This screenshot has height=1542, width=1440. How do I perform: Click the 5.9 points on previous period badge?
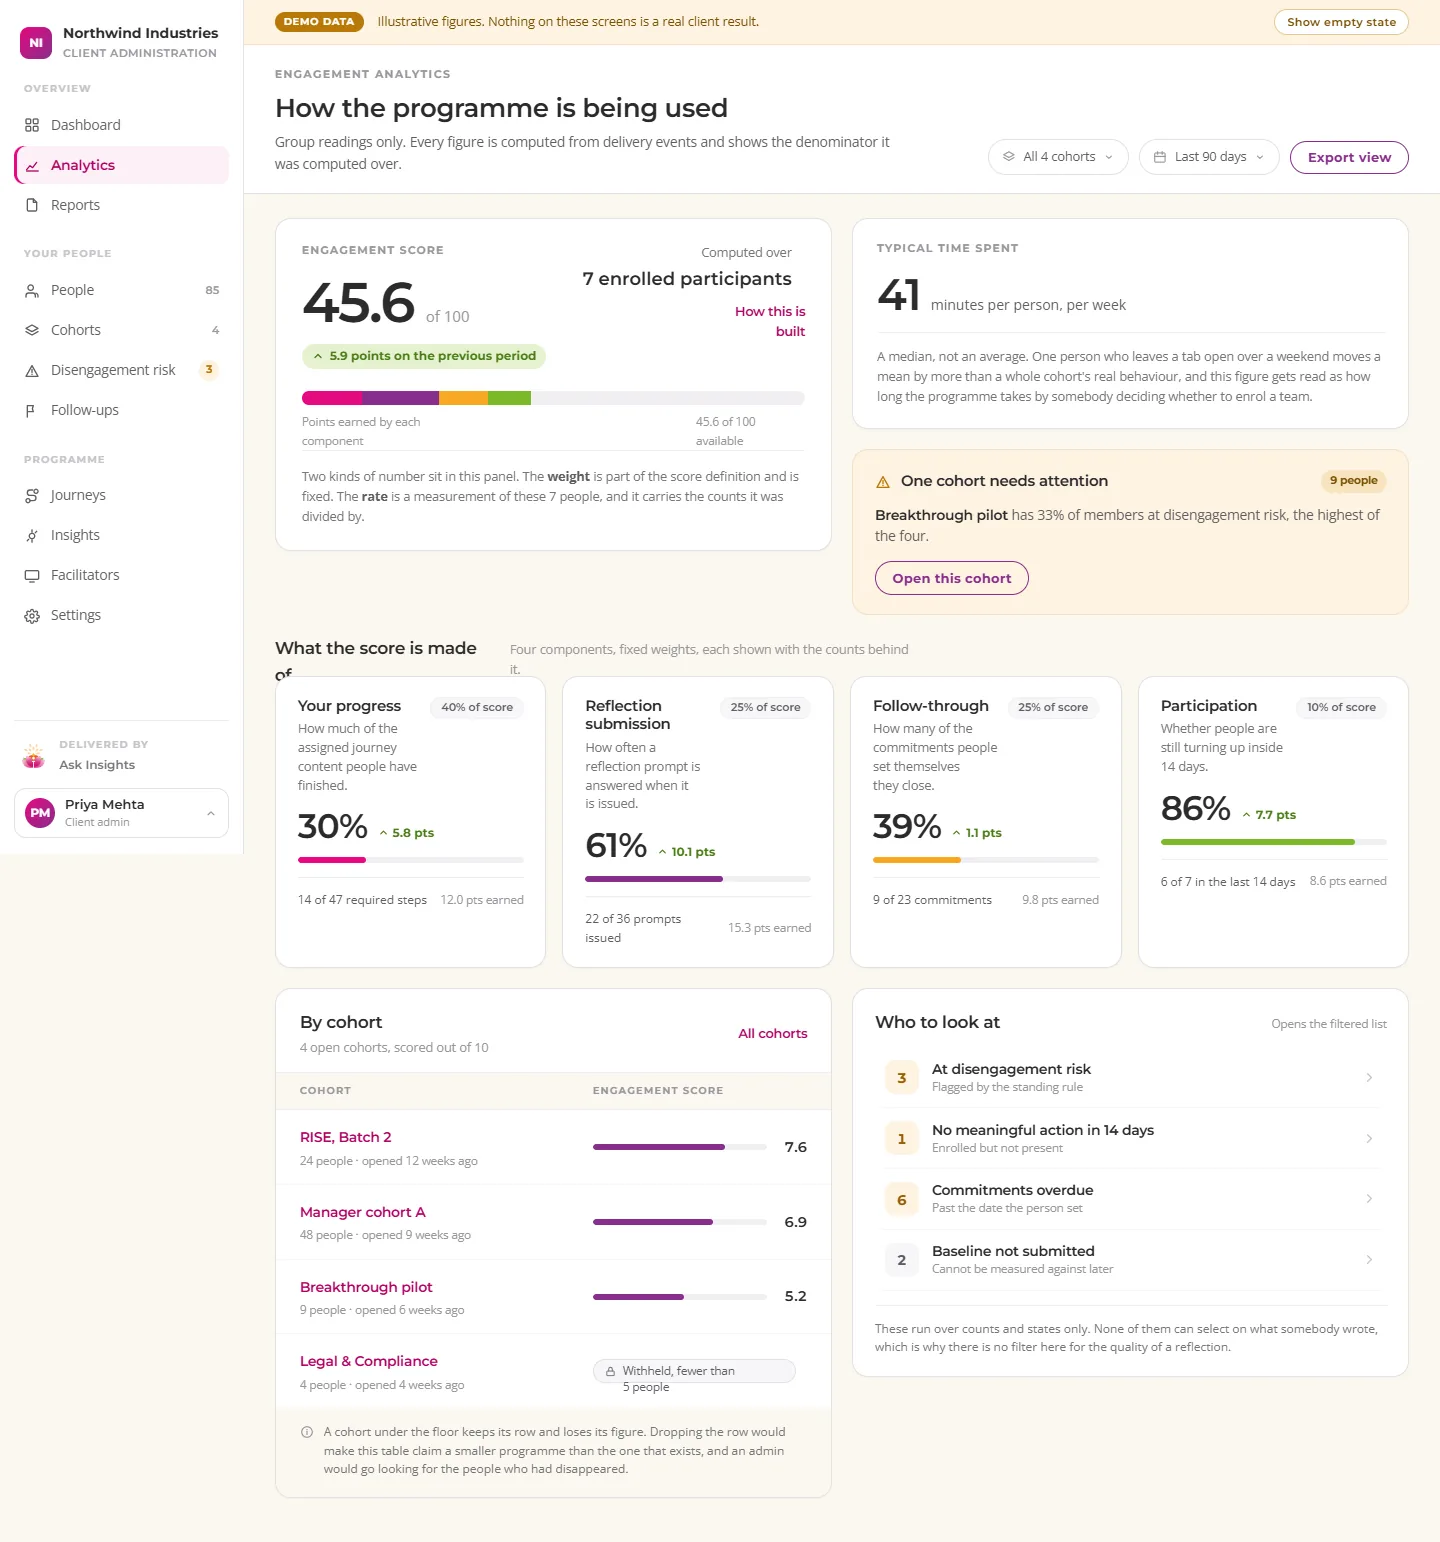point(424,356)
